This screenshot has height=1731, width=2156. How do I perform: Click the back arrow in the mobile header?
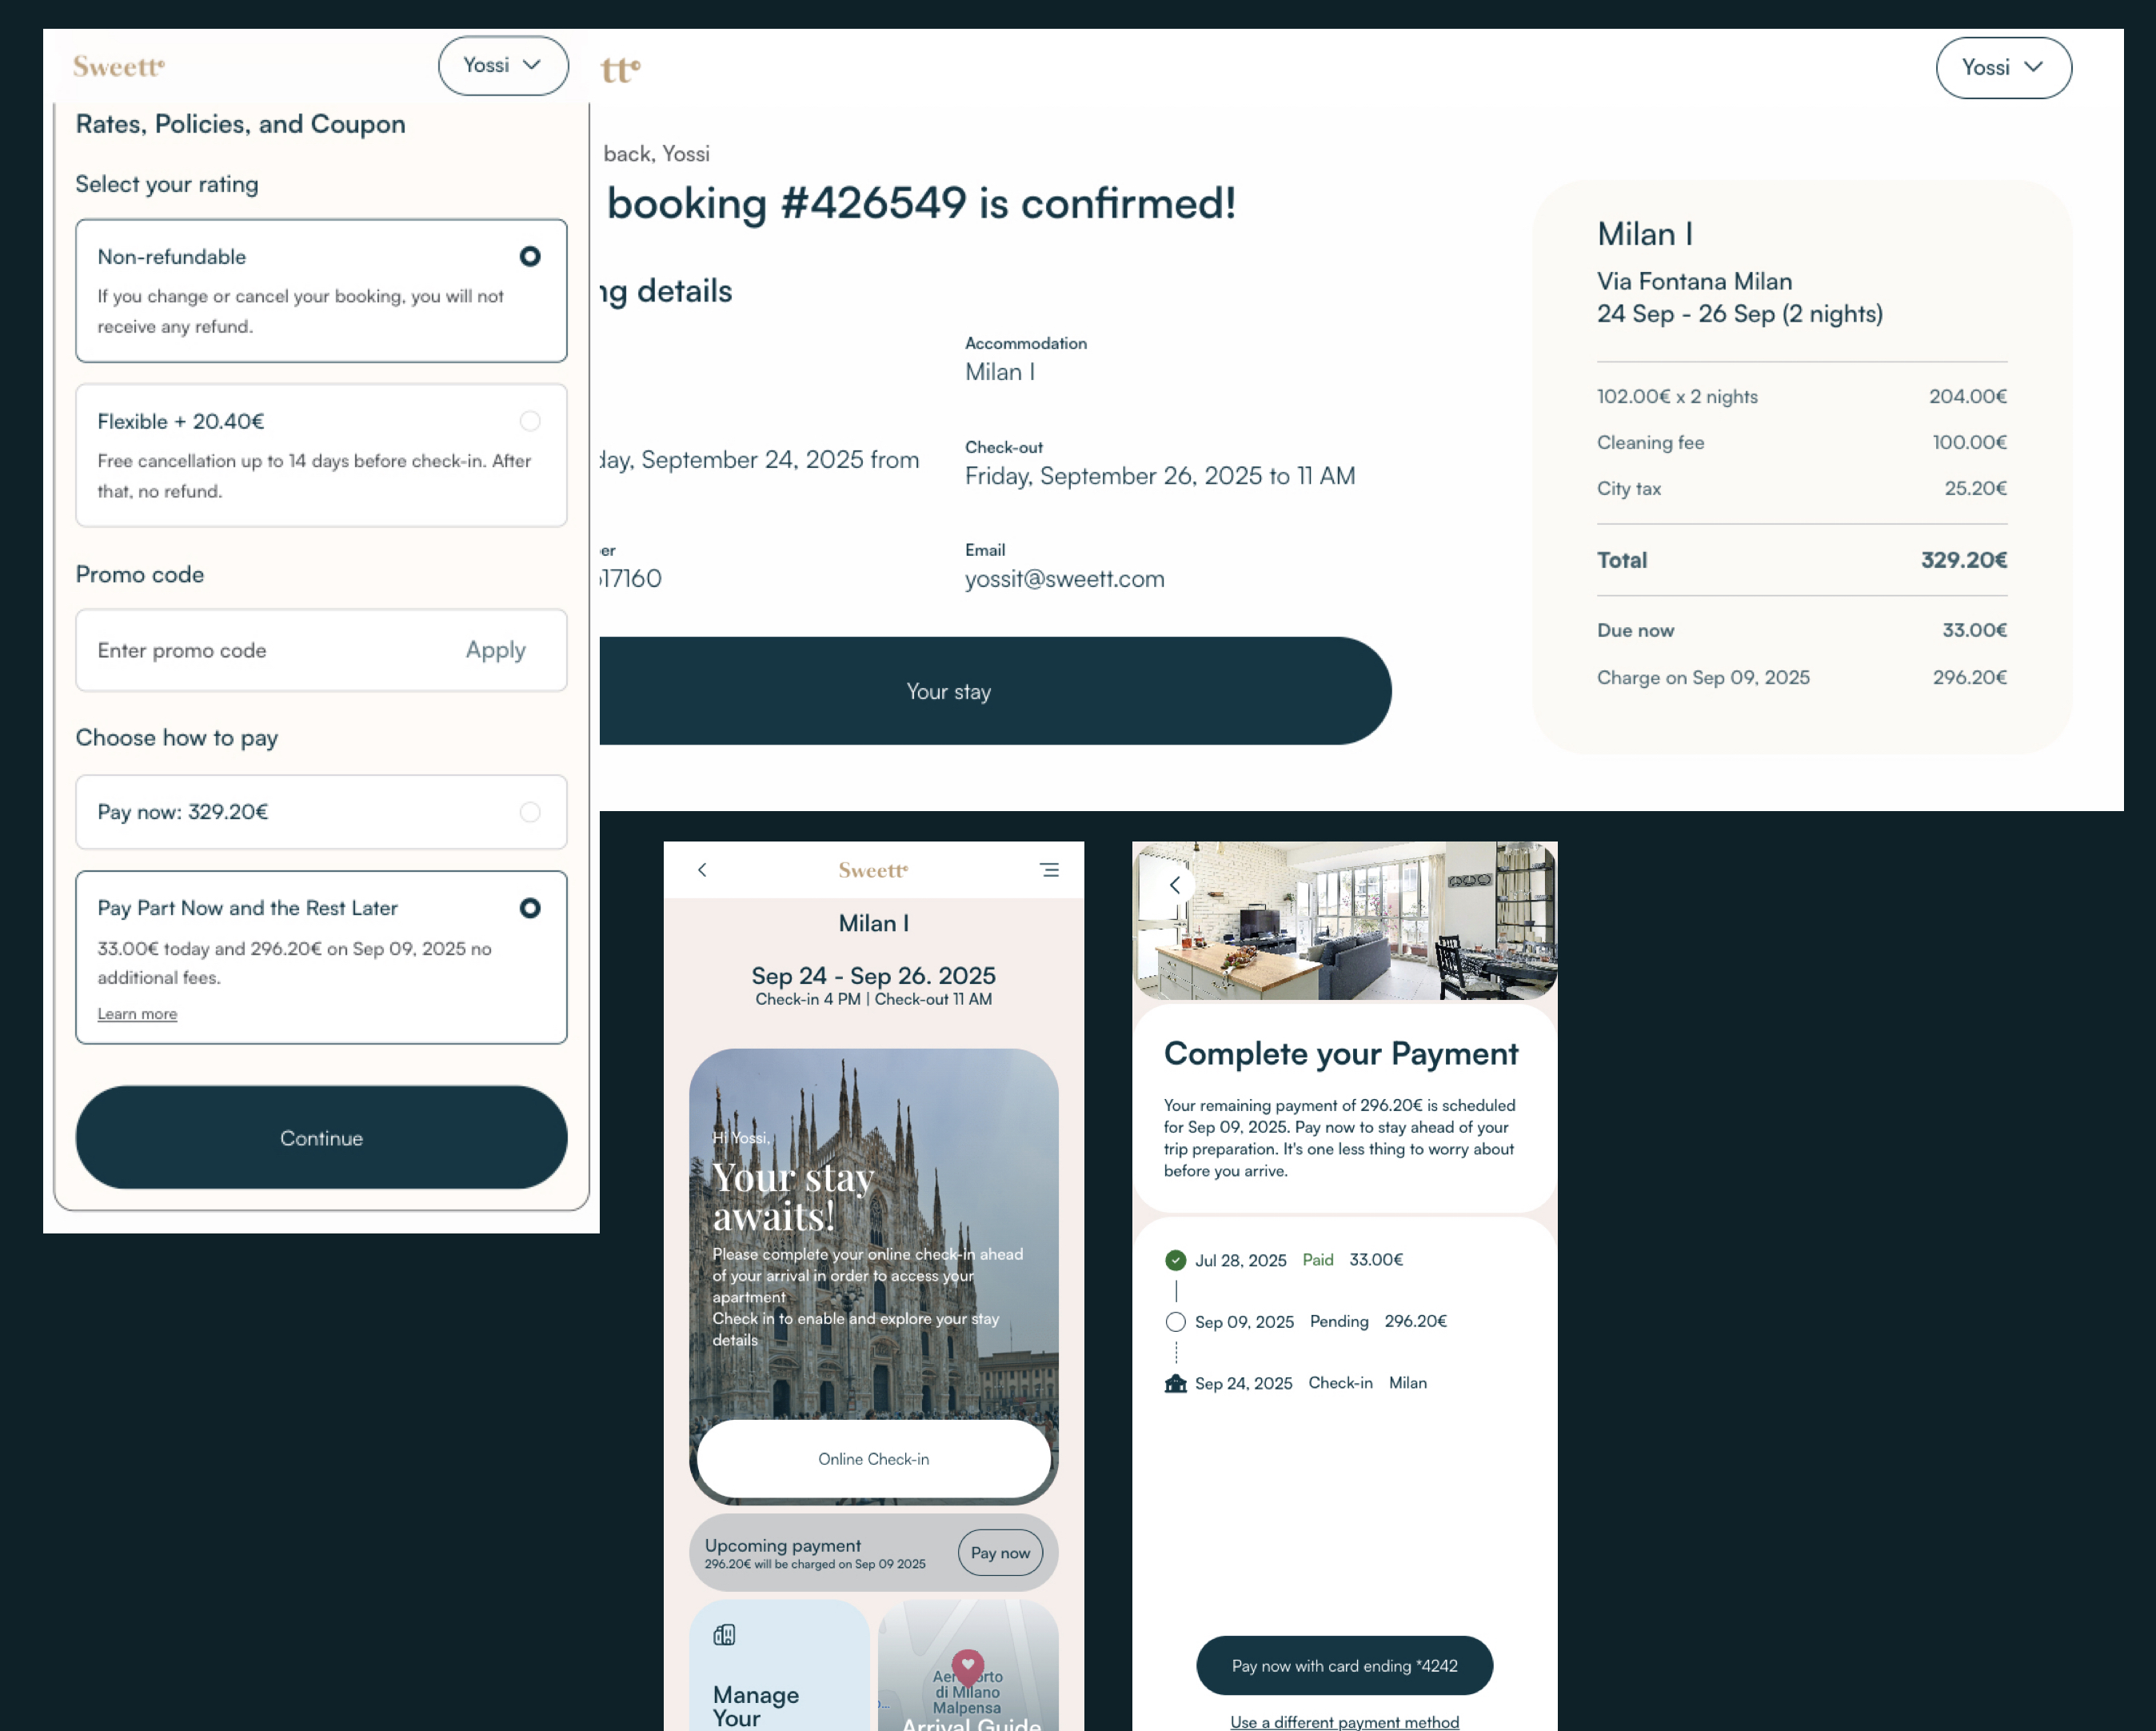[702, 870]
